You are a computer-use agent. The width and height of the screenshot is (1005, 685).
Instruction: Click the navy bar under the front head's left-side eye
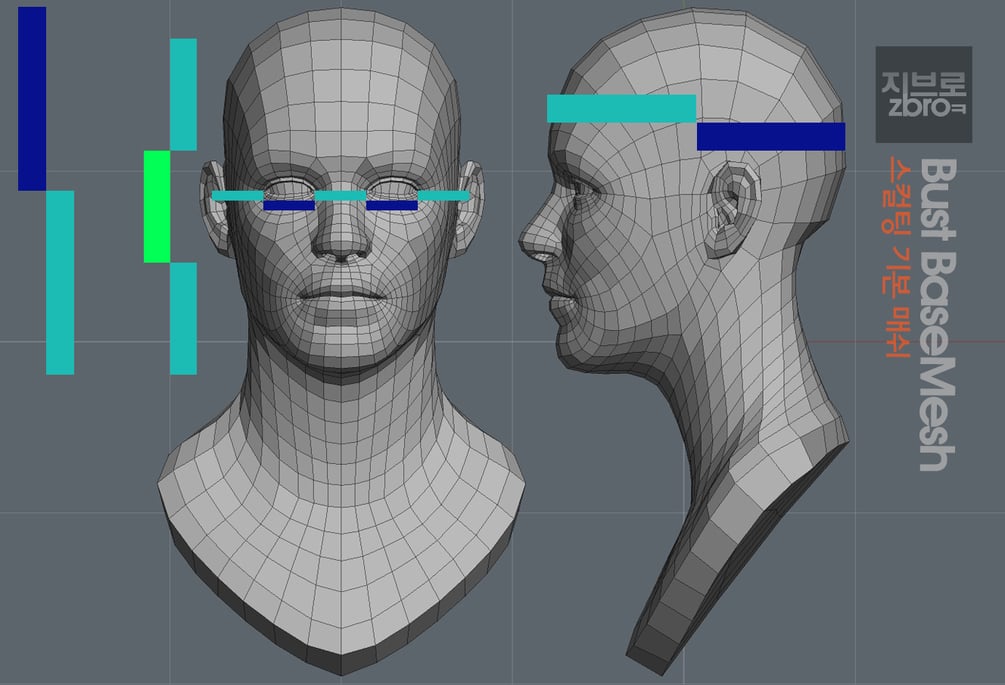coord(289,206)
